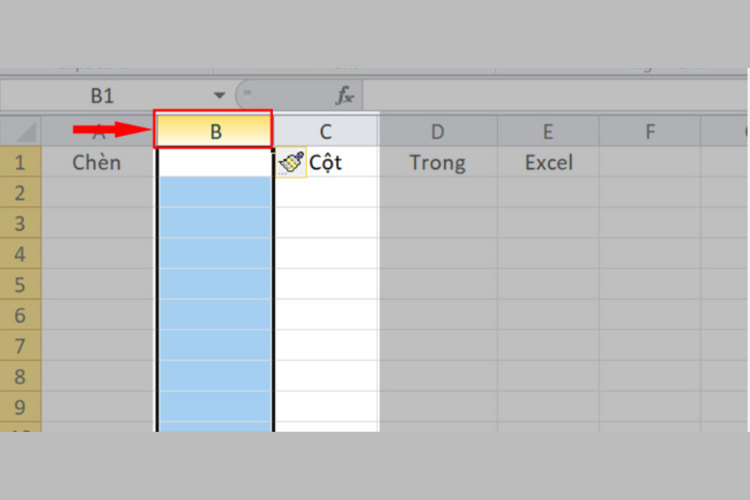Screen dimensions: 750x500
Task: Select row 6 header
Action: point(20,315)
